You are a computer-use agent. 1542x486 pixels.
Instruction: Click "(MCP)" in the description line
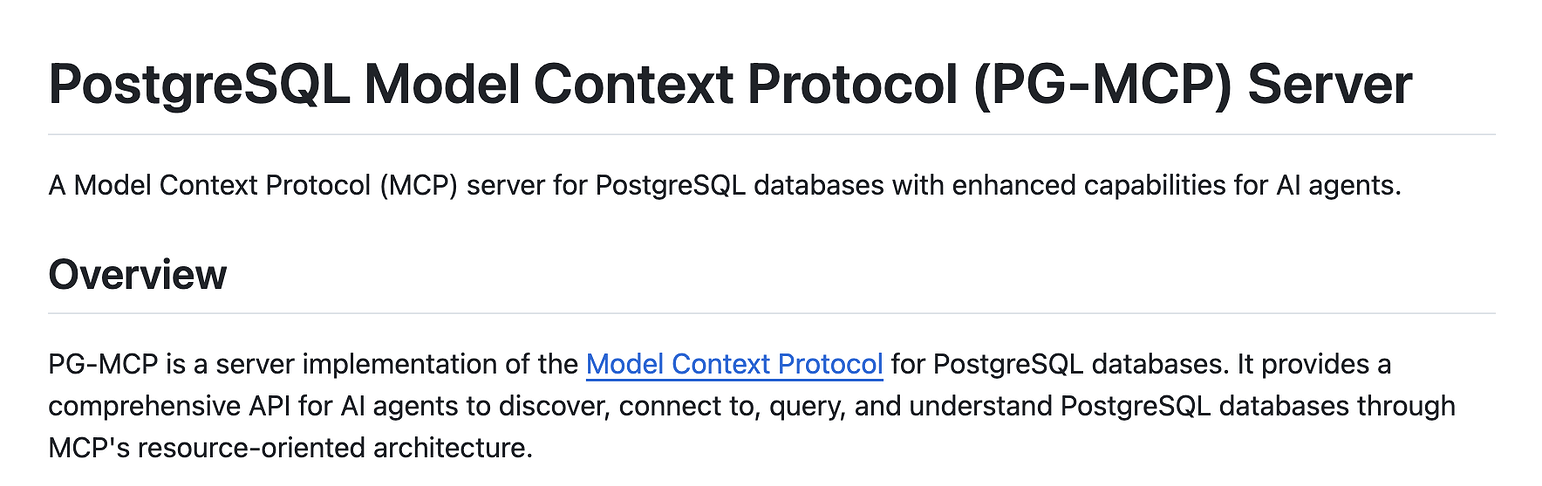[x=418, y=186]
